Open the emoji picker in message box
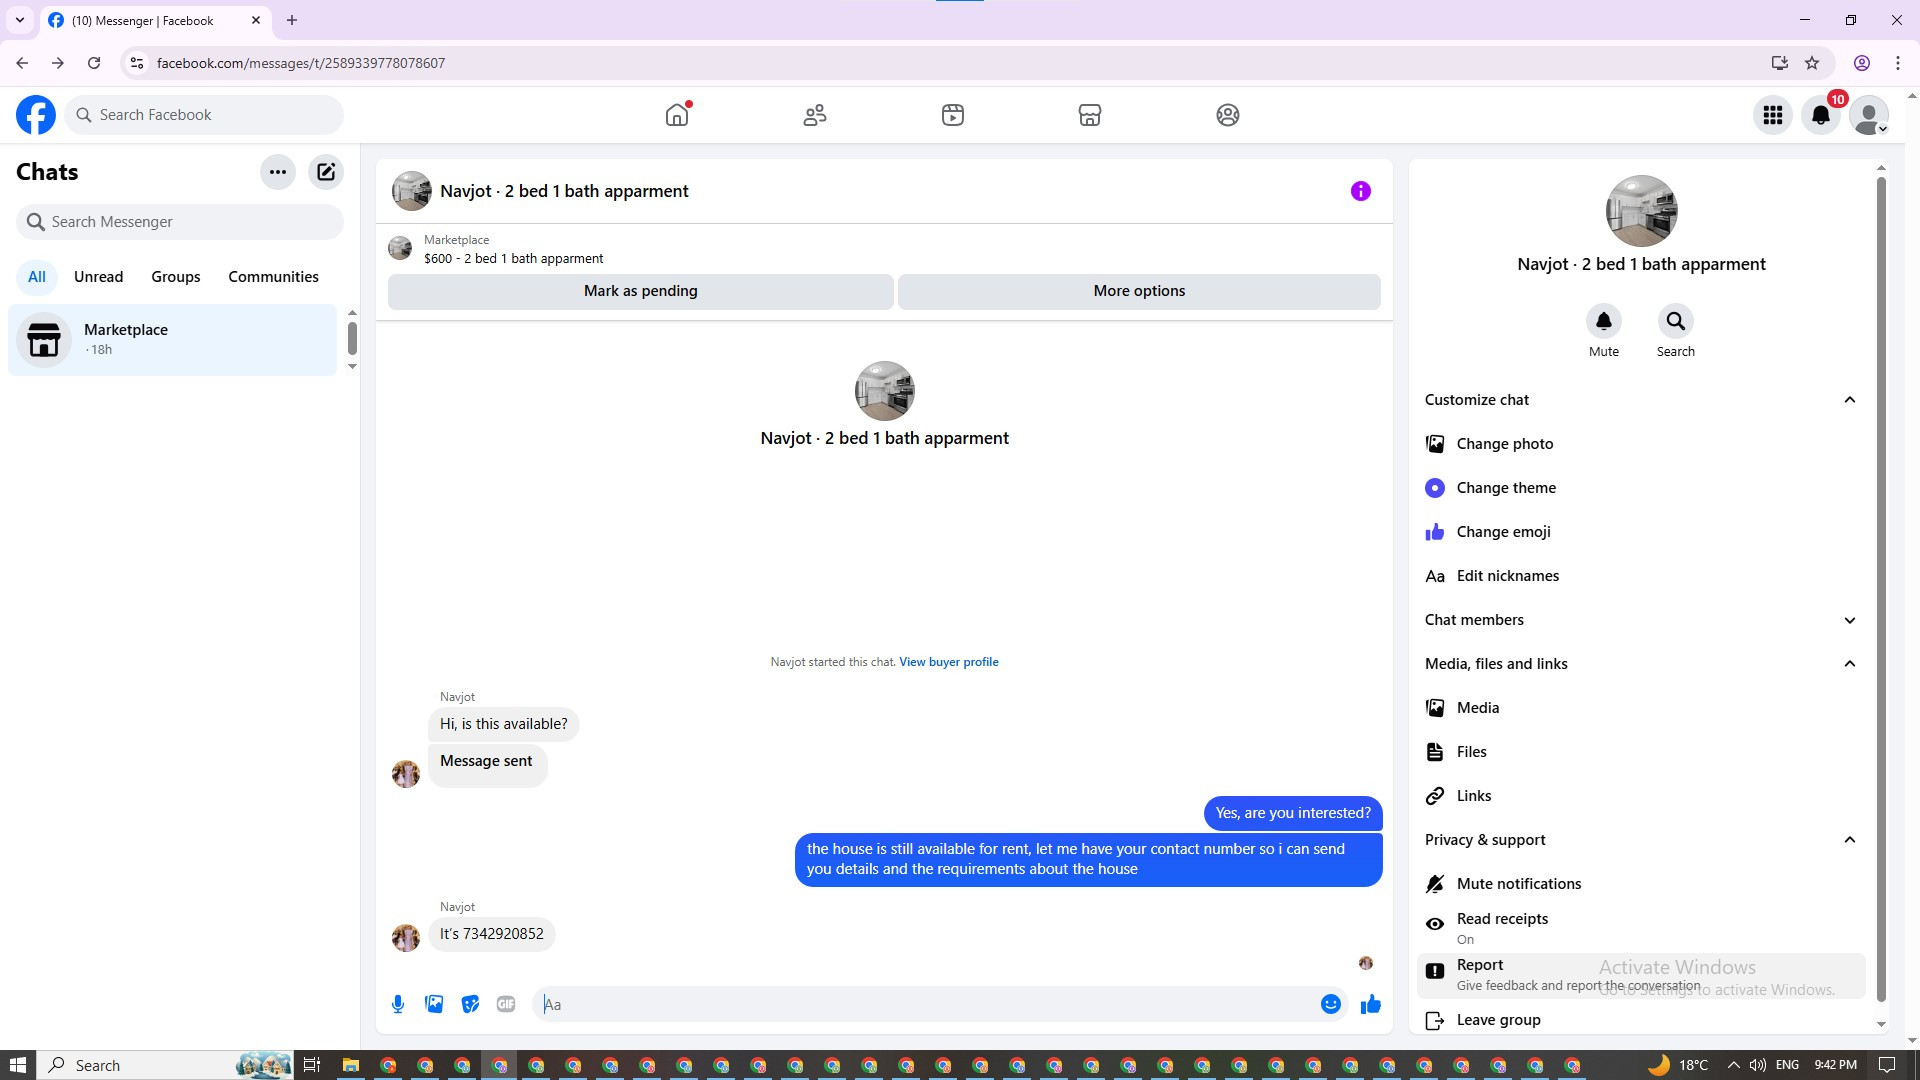The image size is (1920, 1080). (x=1330, y=1004)
